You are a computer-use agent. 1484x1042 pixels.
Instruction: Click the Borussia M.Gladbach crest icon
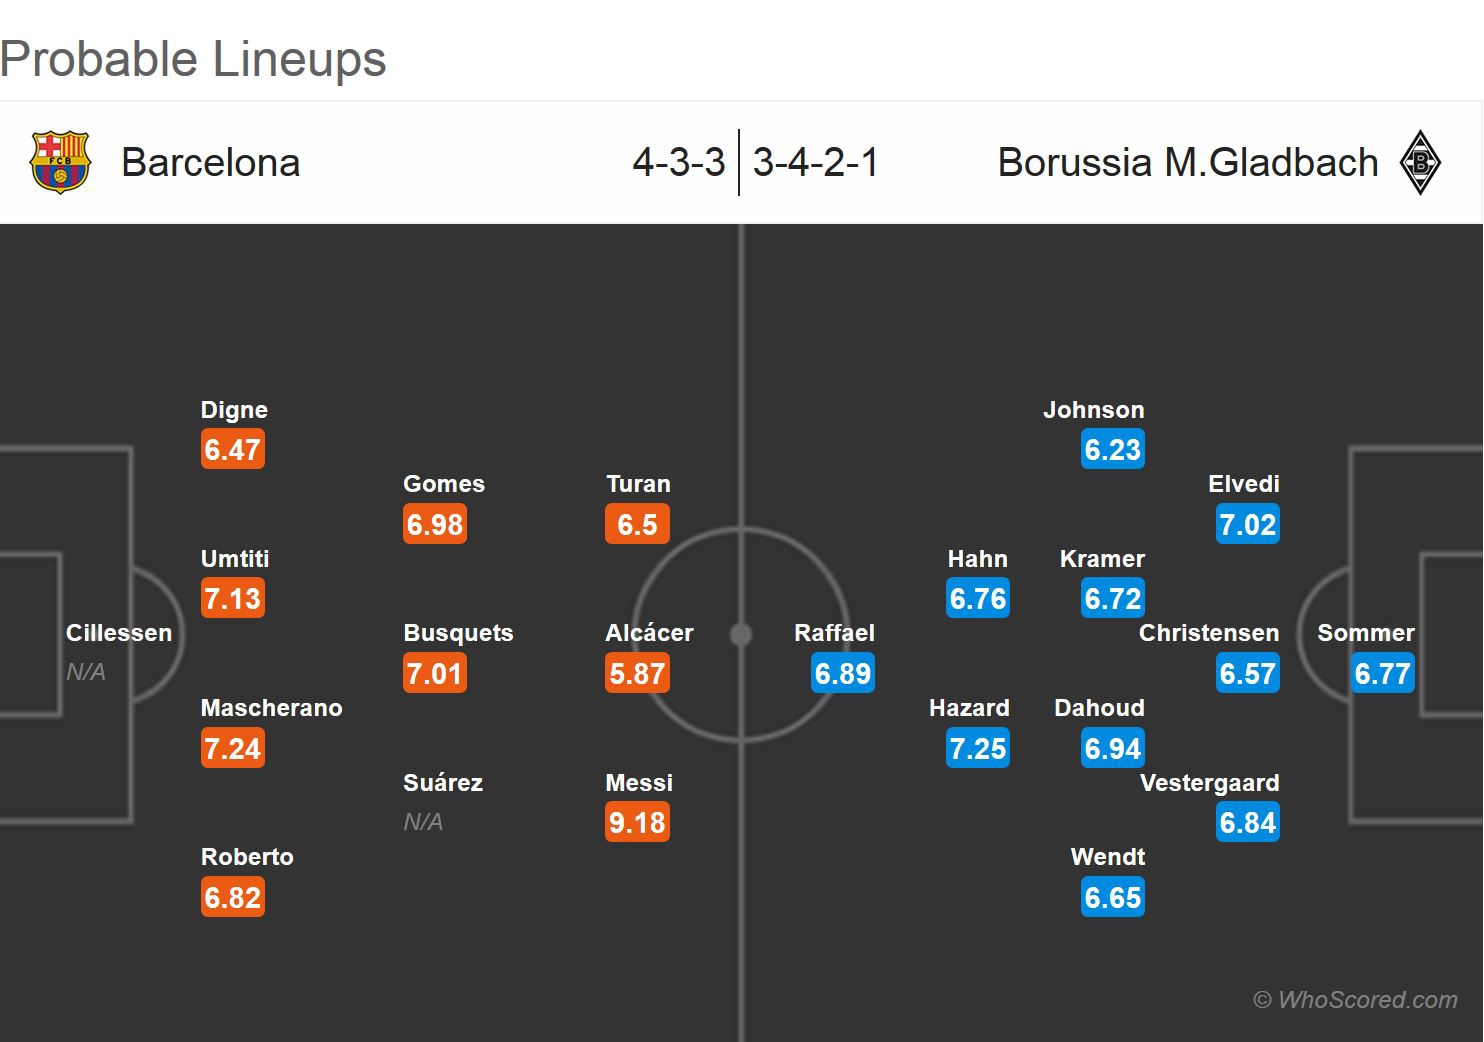(1419, 162)
